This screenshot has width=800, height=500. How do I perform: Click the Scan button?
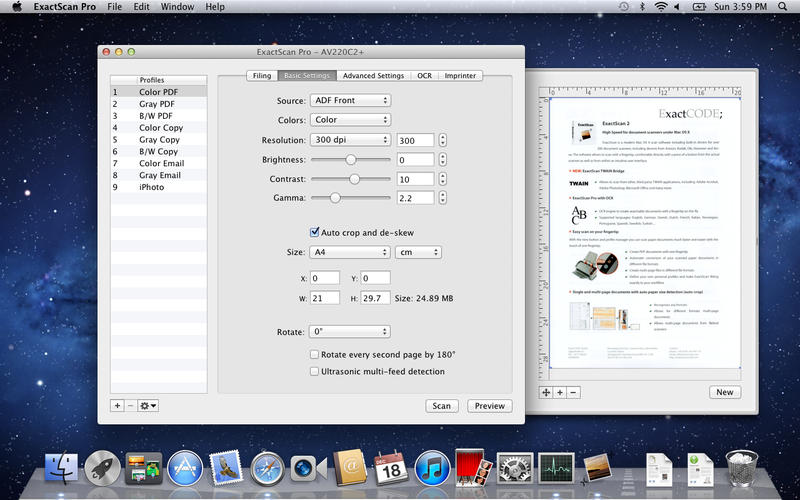pyautogui.click(x=441, y=406)
